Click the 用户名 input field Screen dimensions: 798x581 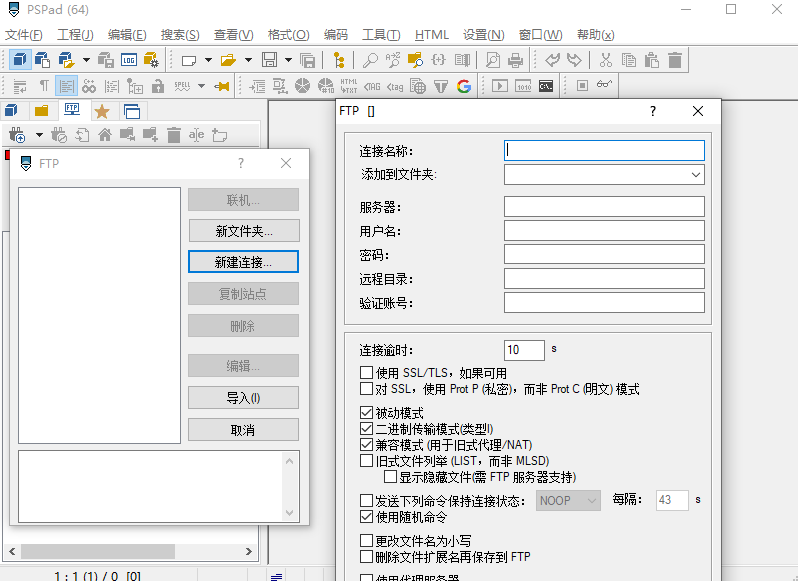604,230
